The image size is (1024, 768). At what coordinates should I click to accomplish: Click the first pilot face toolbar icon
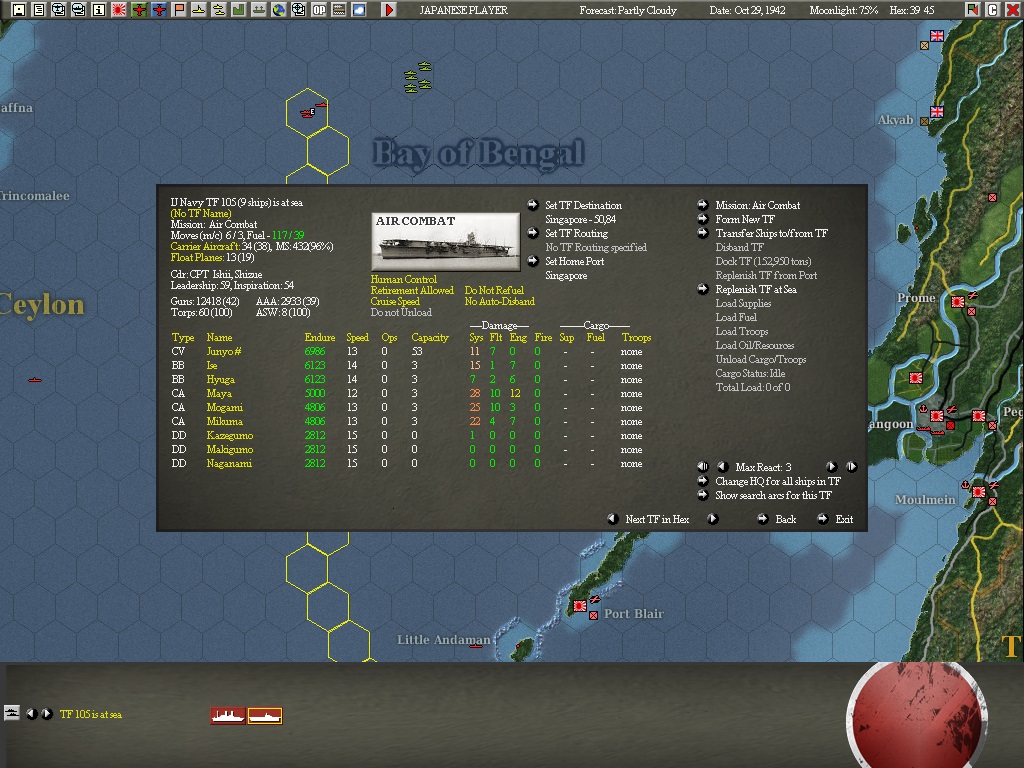tap(59, 10)
